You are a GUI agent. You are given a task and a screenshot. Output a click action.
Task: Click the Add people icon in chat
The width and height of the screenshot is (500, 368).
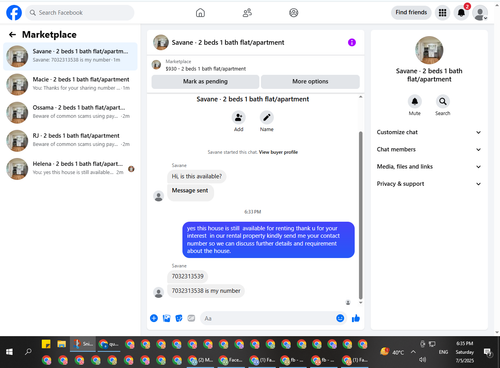[x=239, y=117]
